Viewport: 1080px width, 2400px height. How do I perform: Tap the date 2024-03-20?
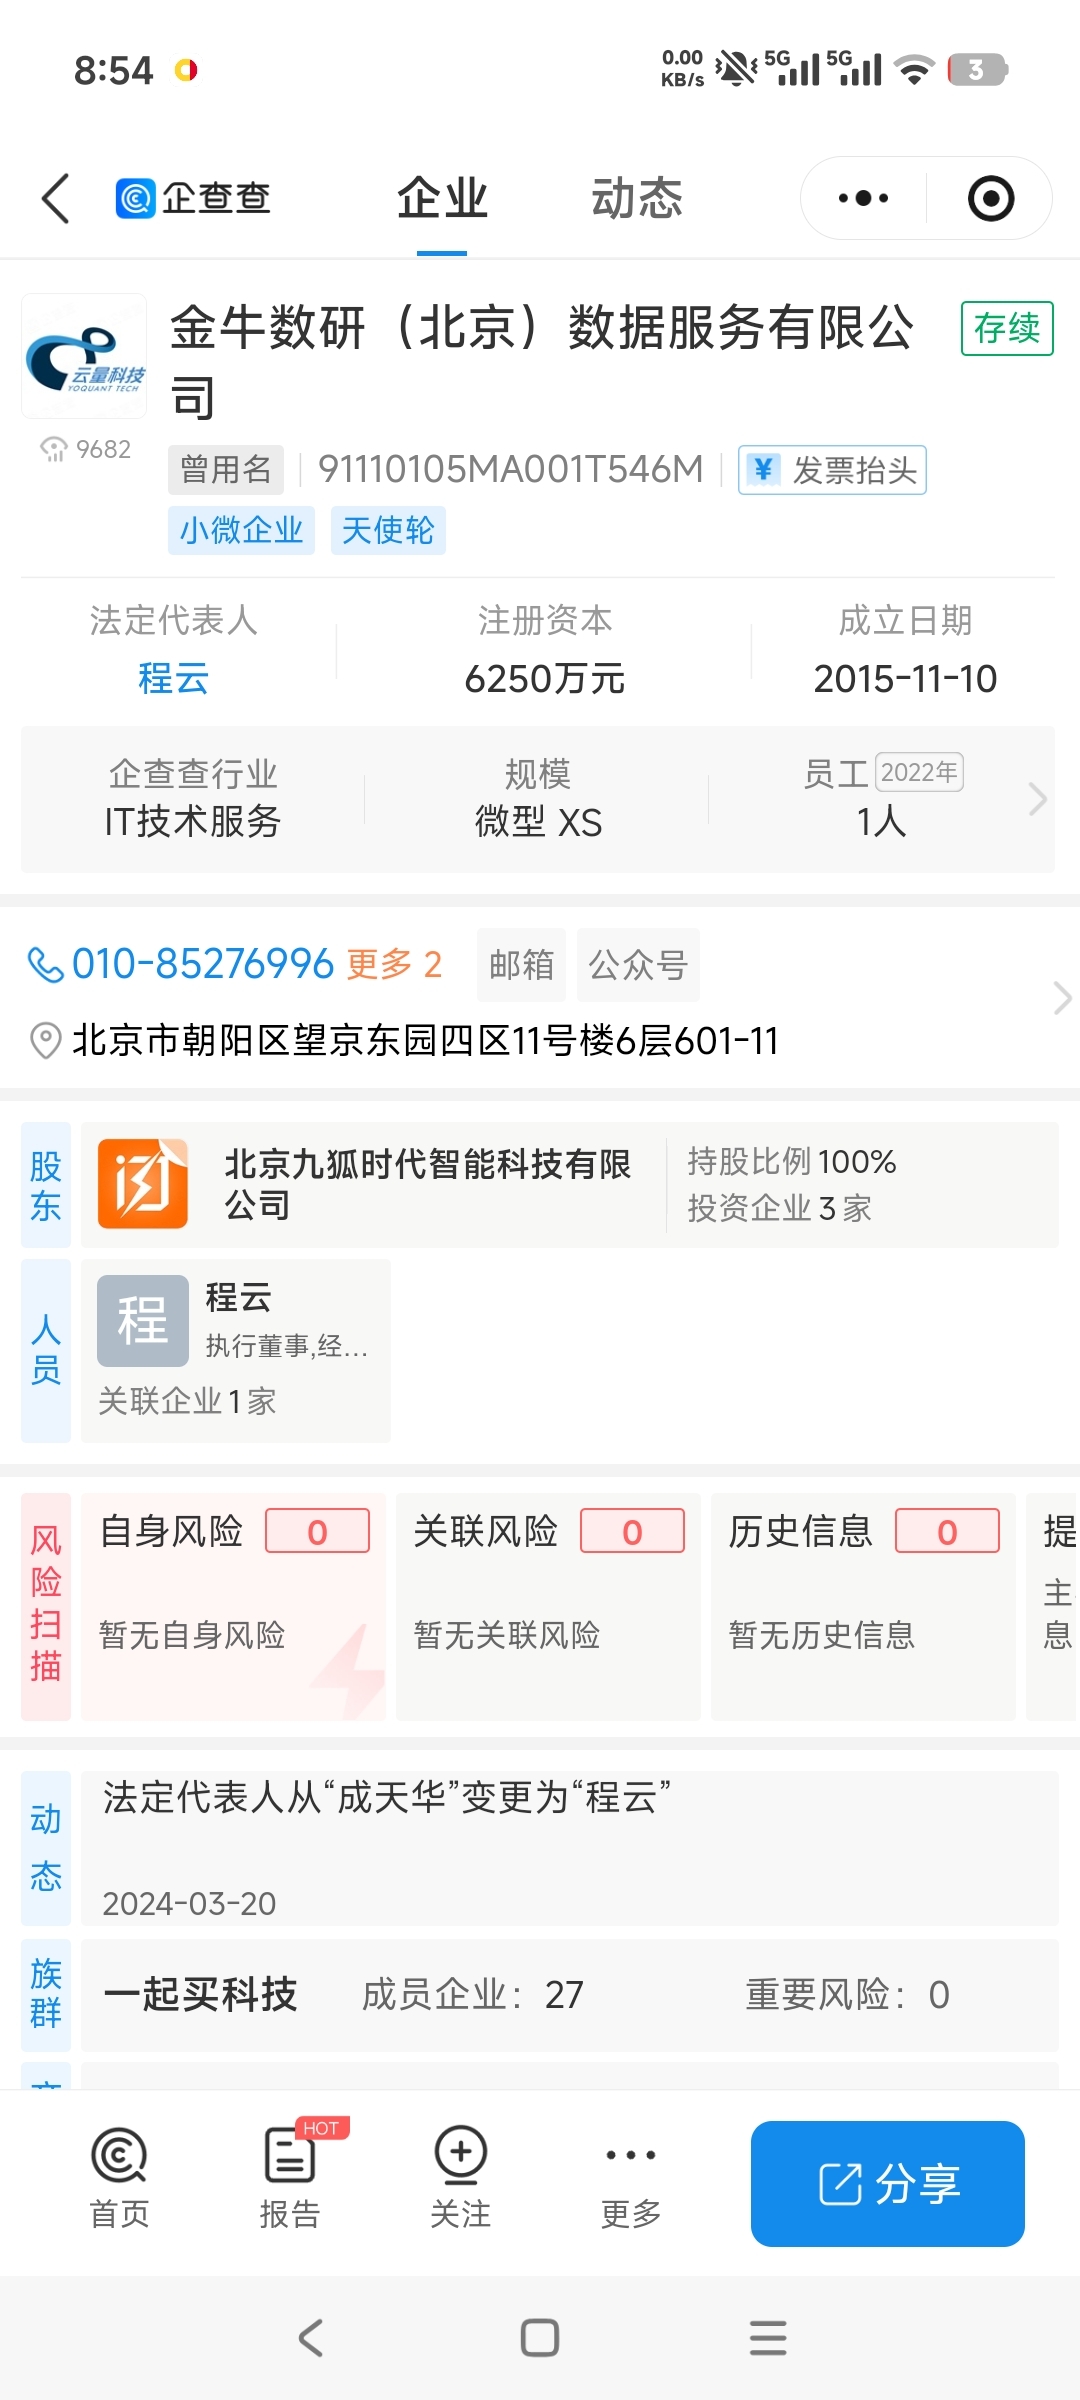click(189, 1903)
